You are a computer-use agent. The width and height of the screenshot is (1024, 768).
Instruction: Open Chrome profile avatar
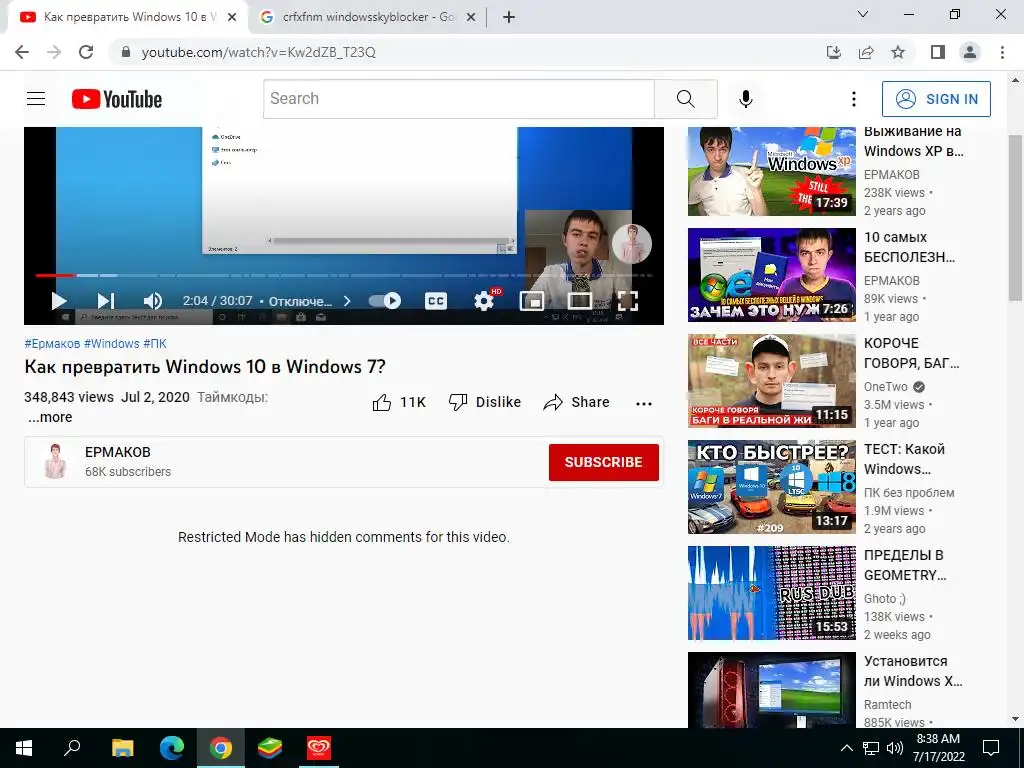[x=970, y=52]
